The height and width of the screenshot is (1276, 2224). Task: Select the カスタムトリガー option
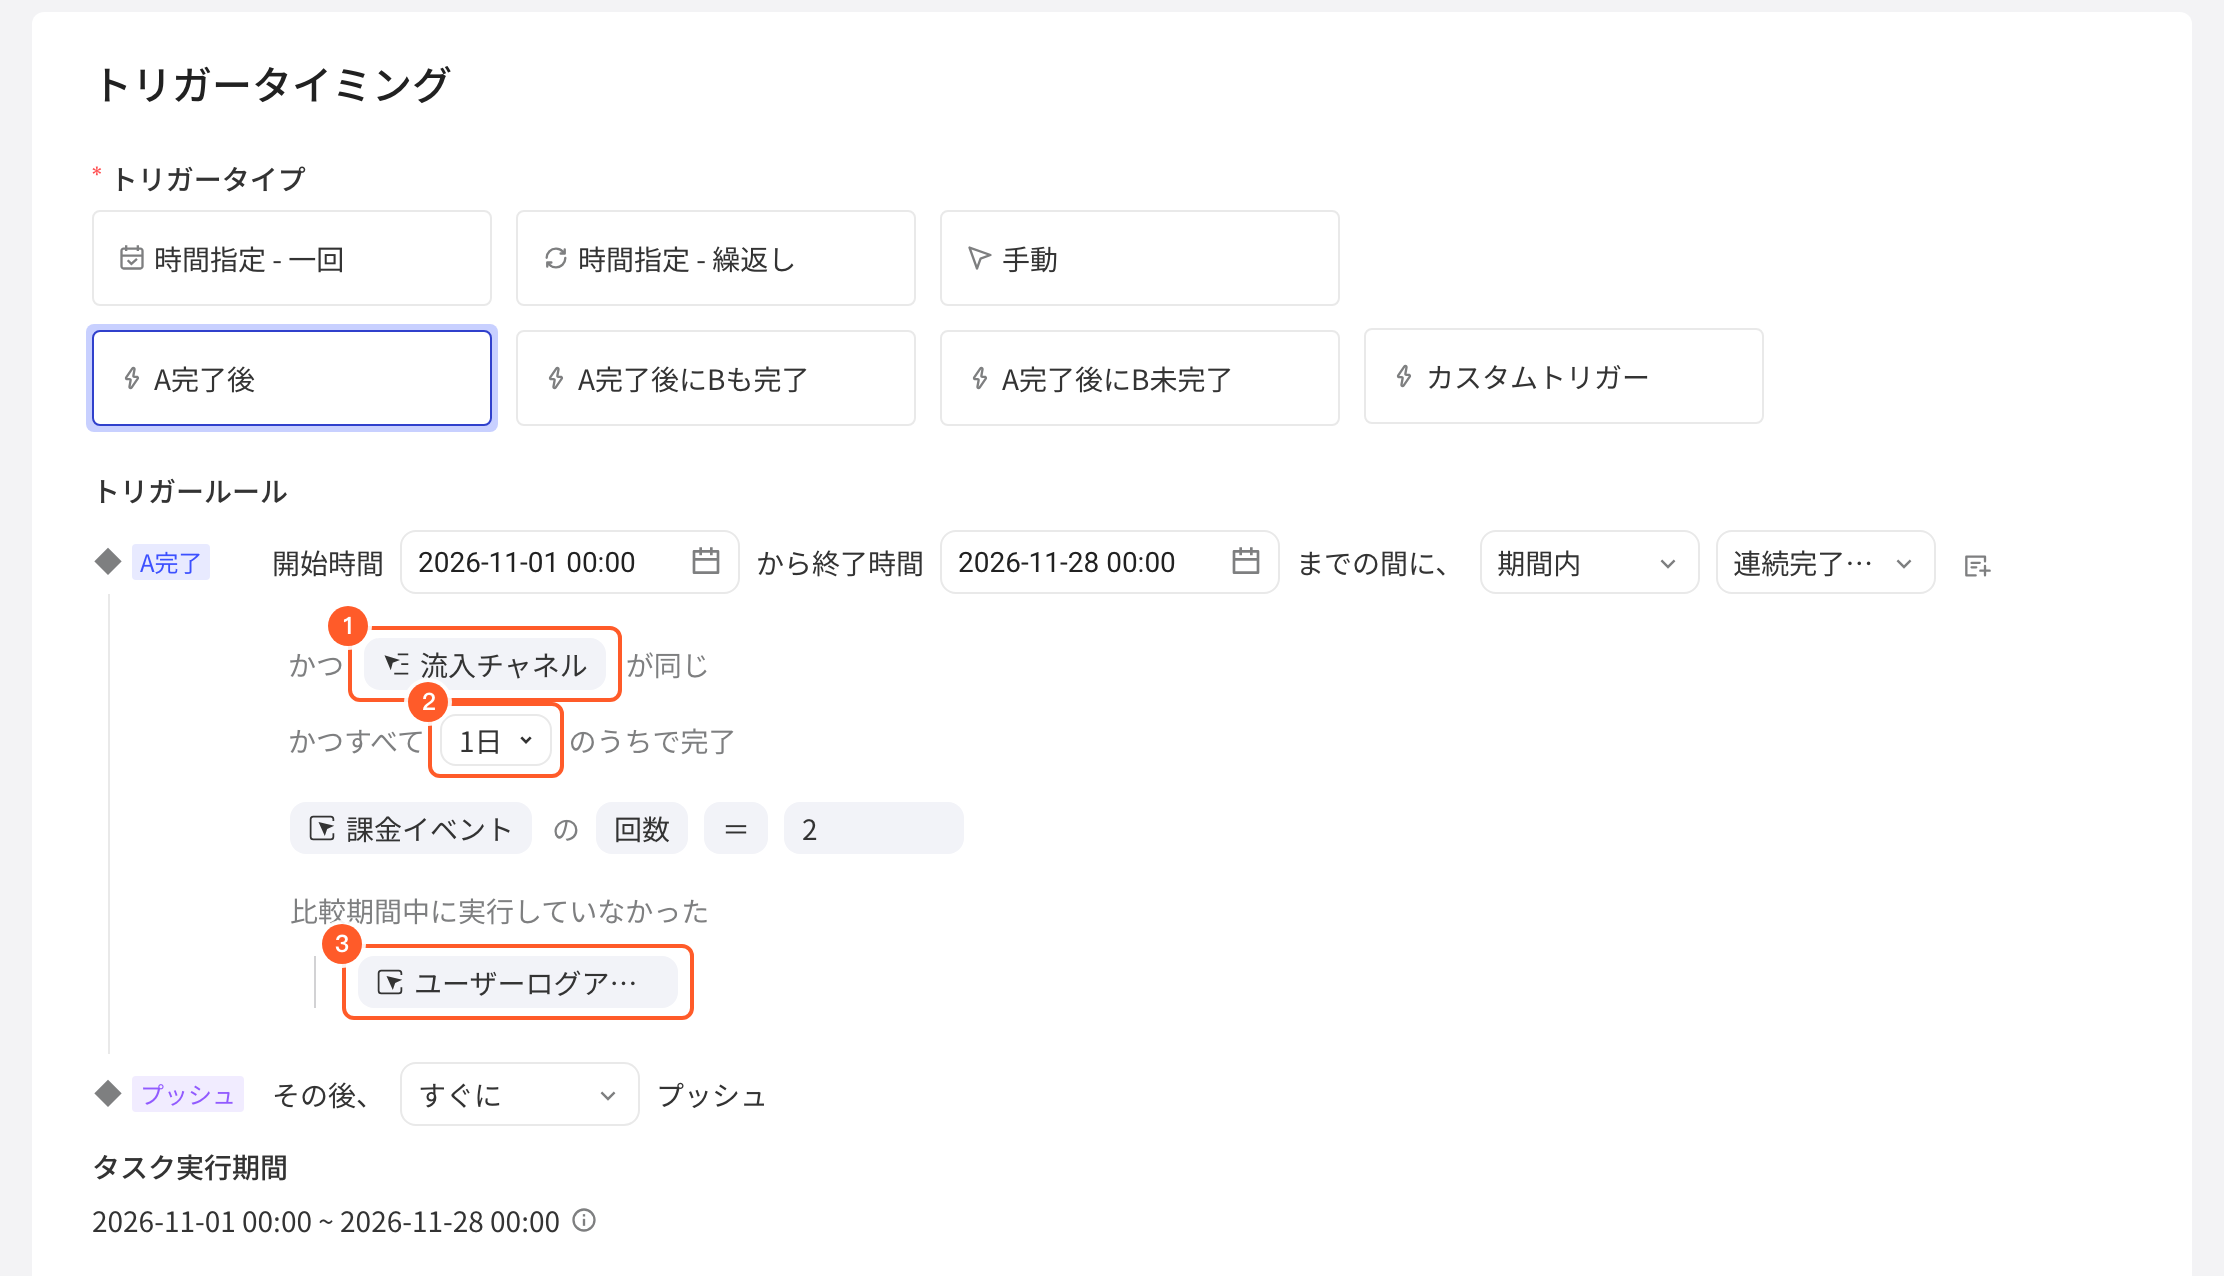pos(1564,376)
